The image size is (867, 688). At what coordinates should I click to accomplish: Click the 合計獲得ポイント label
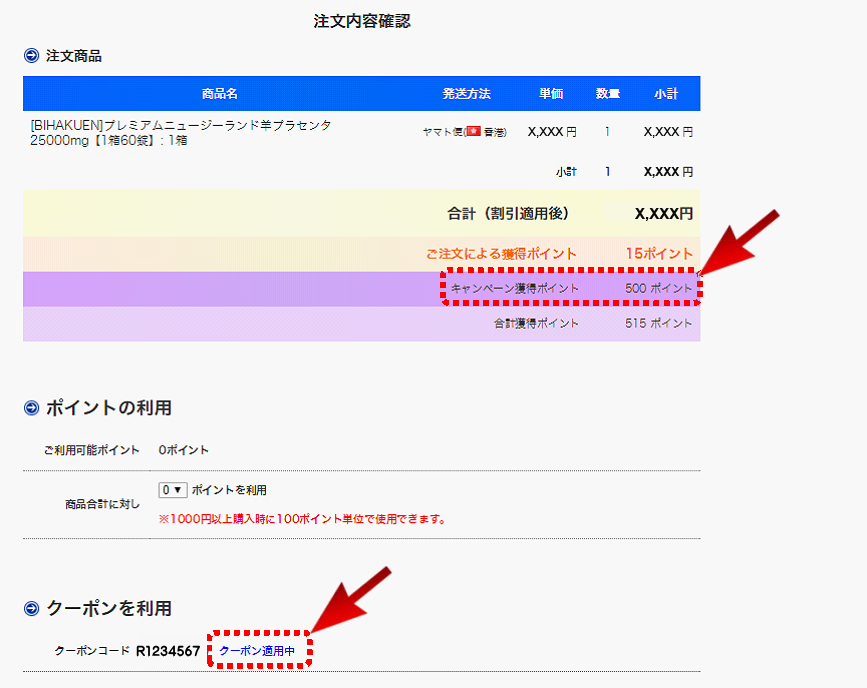click(x=536, y=324)
